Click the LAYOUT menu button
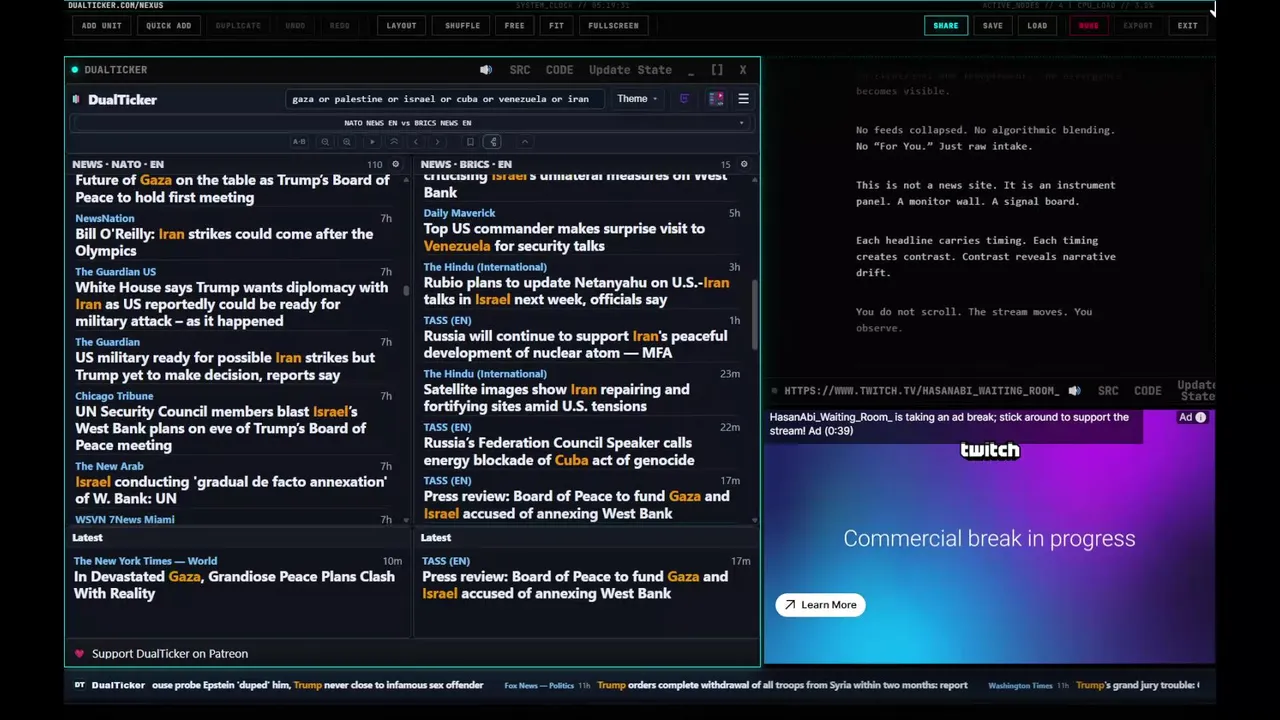This screenshot has width=1280, height=720. click(x=401, y=25)
